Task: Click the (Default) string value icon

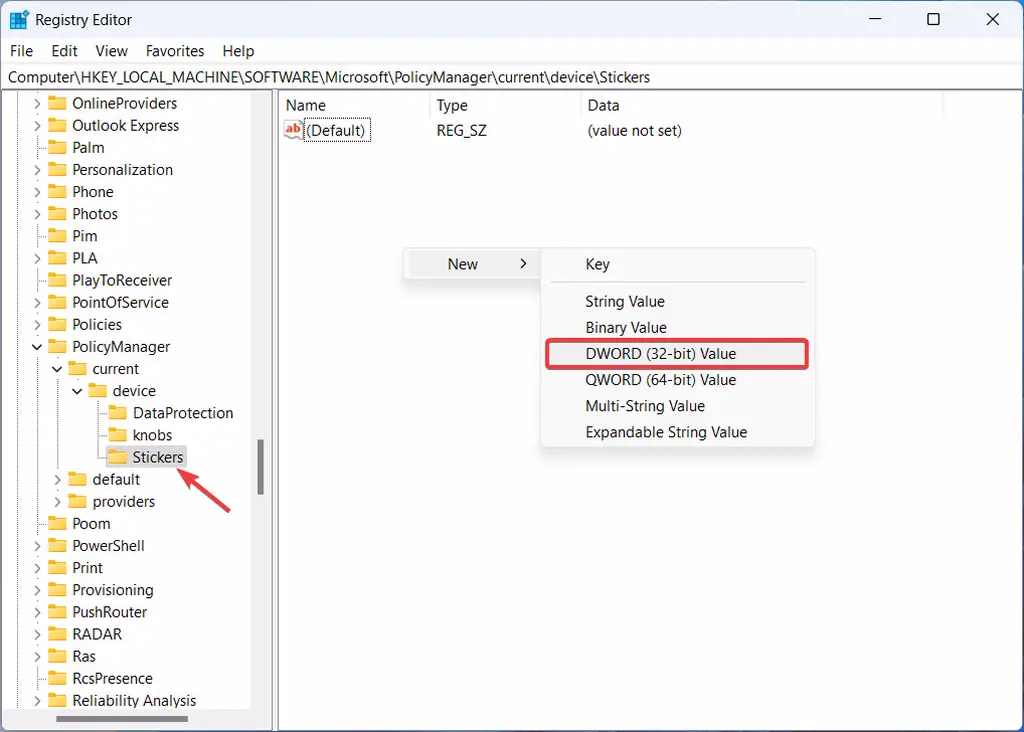Action: 293,130
